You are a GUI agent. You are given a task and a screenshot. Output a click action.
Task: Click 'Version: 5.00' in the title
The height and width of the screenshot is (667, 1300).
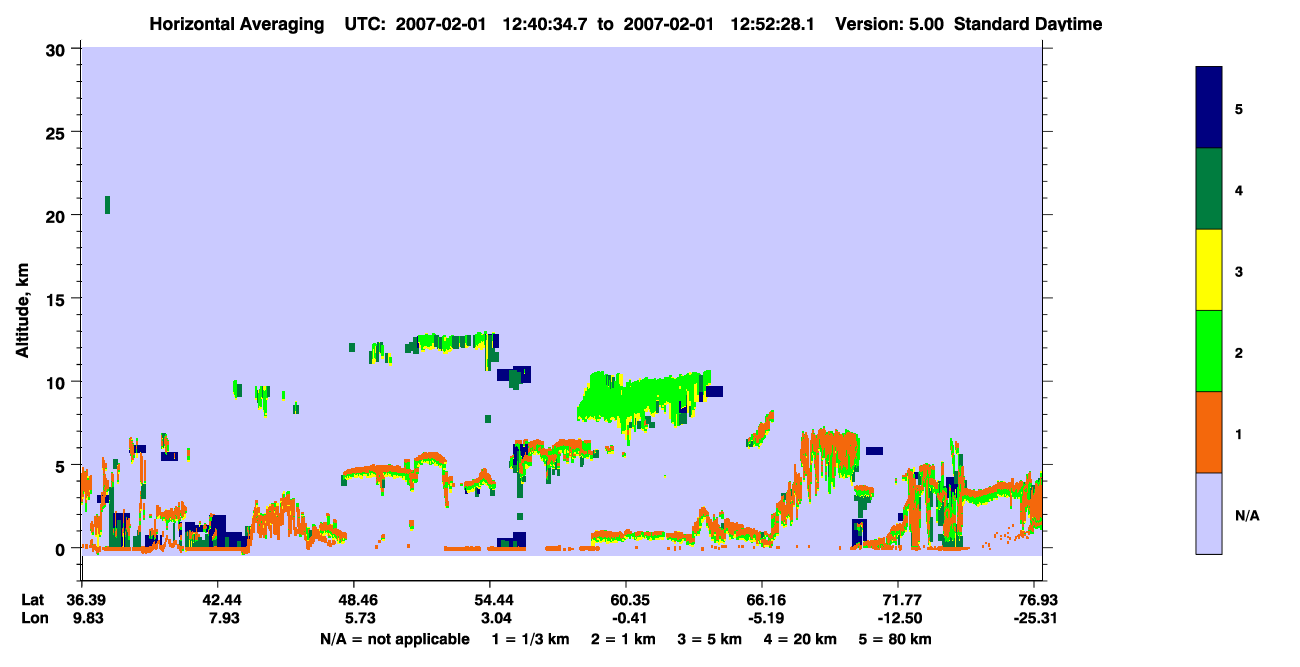pos(891,24)
